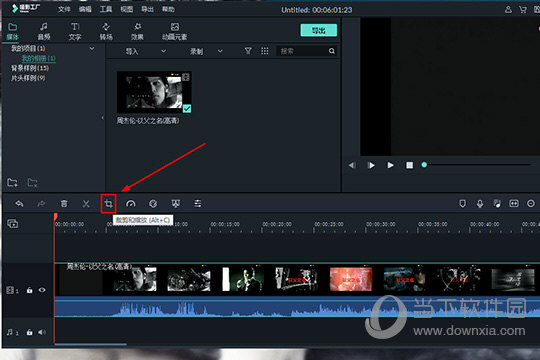
Task: Open the color correction palette icon
Action: tap(153, 204)
